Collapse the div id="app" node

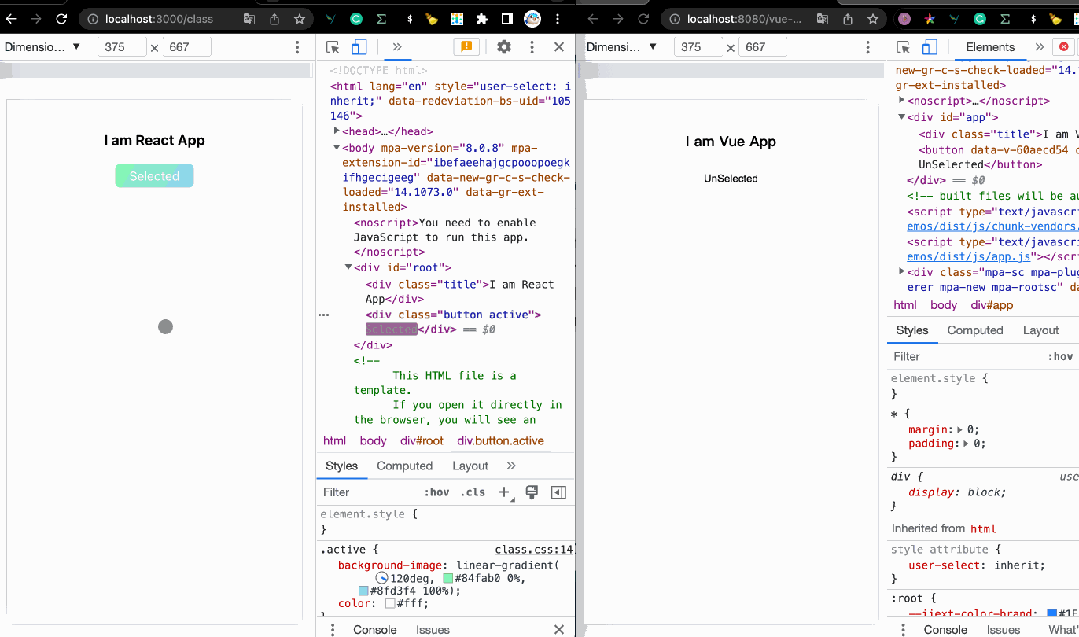(901, 117)
